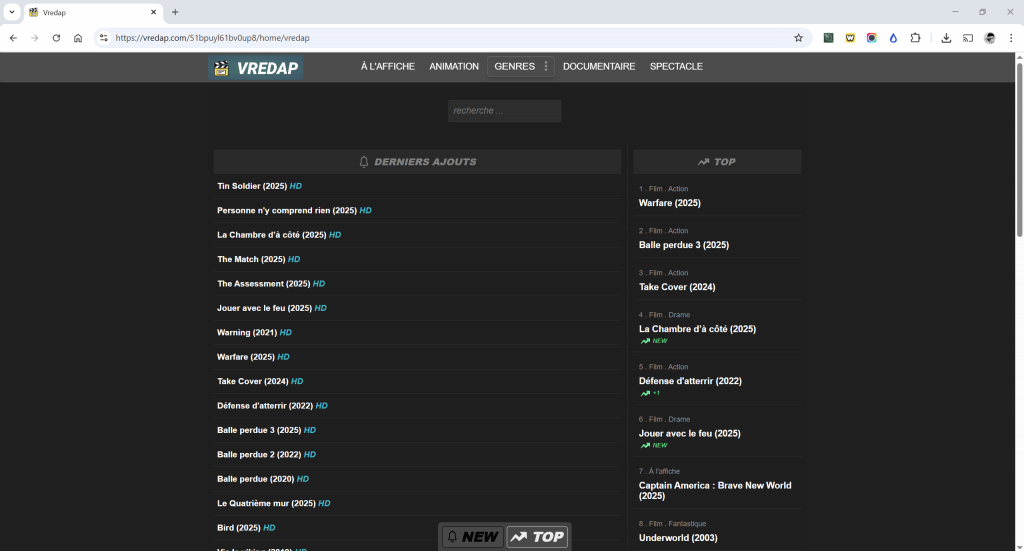
Task: Open the DOCUMENTAIRE menu item
Action: pos(599,67)
